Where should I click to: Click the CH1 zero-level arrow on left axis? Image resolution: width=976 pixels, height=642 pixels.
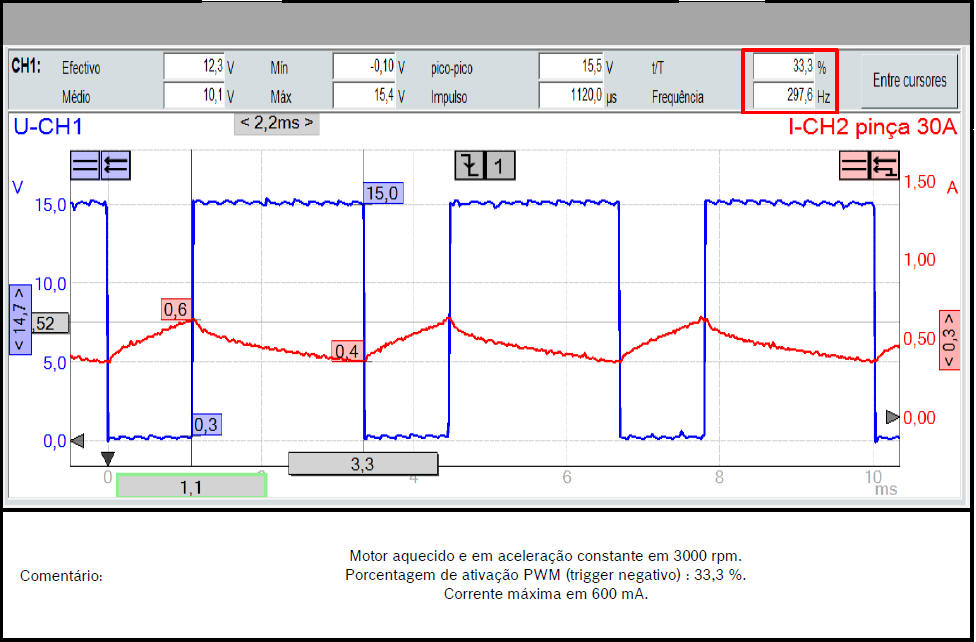click(77, 440)
